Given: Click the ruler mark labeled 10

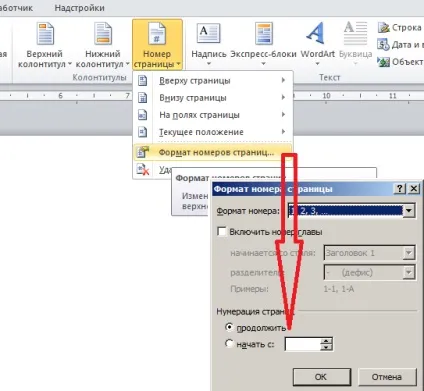Looking at the screenshot, I should 326,96.
